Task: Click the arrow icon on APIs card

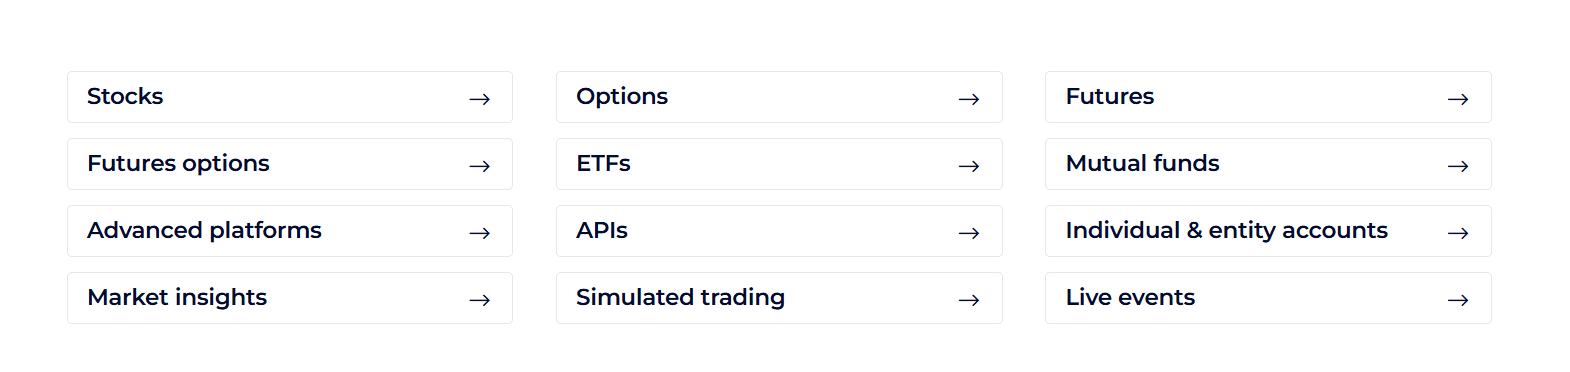Action: point(969,233)
